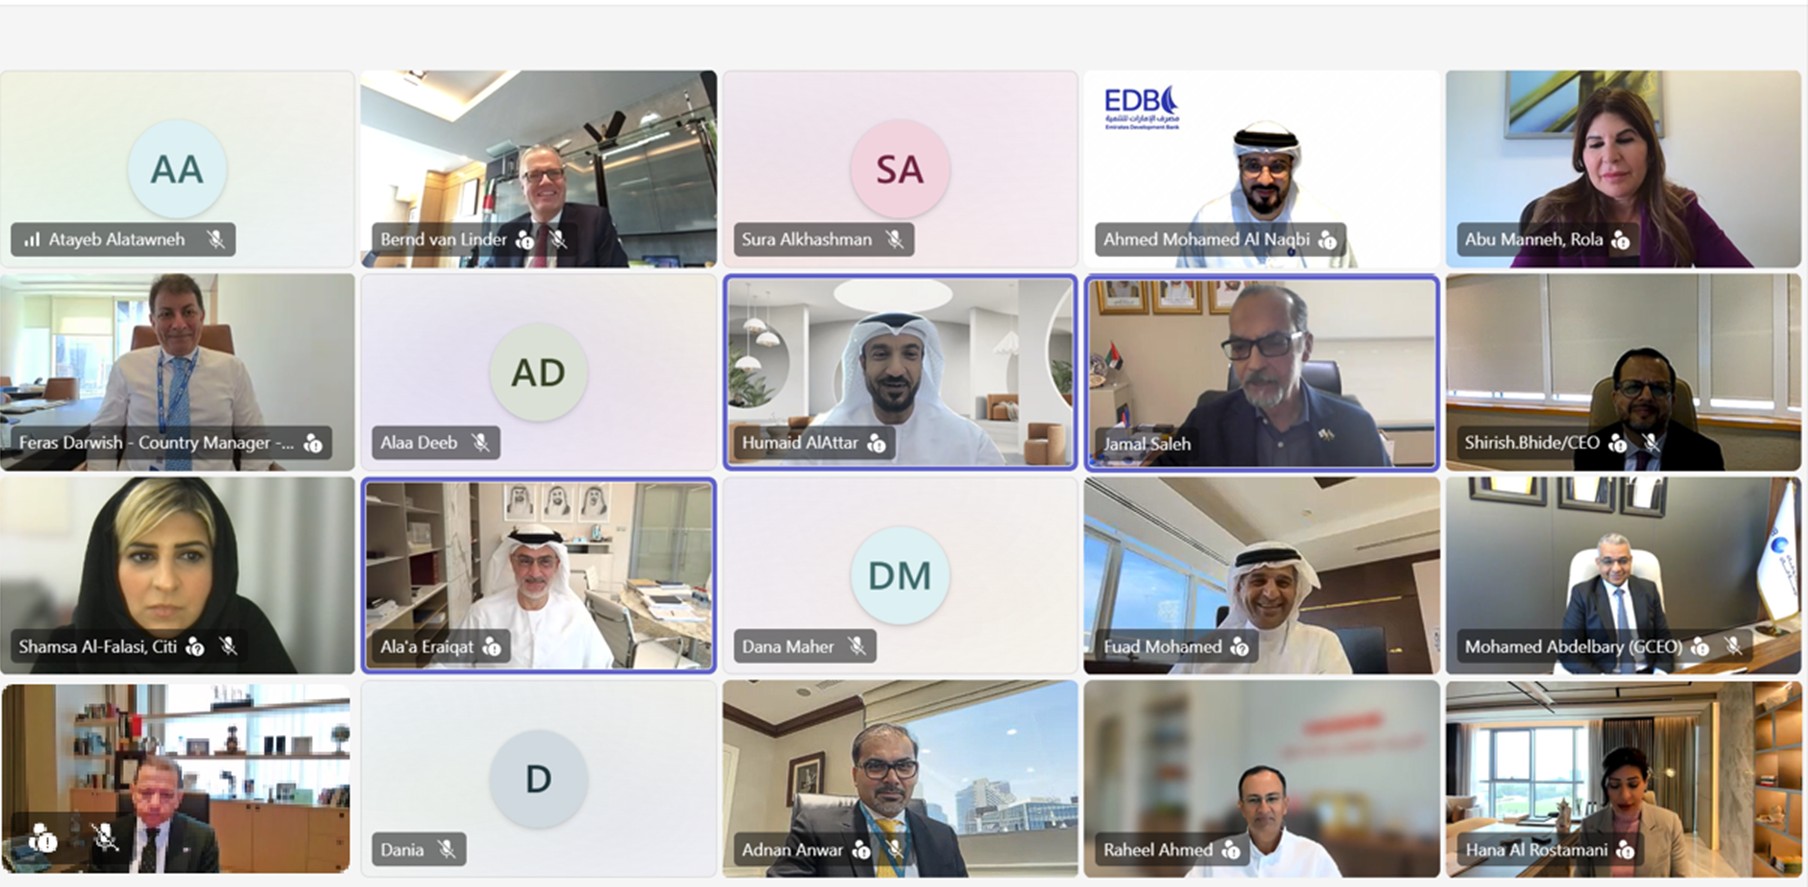Image resolution: width=1808 pixels, height=887 pixels.
Task: Click muted mic icon next to Dania
Action: pos(446,850)
